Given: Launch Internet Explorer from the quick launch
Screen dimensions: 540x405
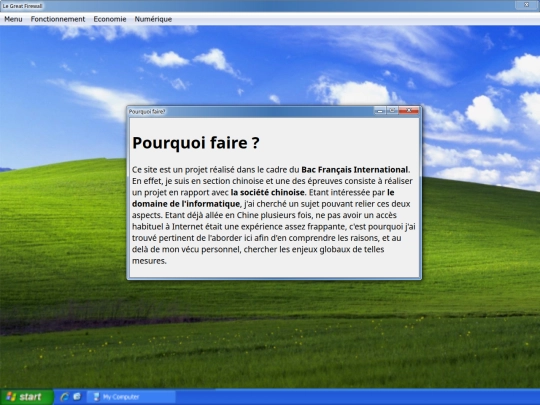Looking at the screenshot, I should point(64,397).
